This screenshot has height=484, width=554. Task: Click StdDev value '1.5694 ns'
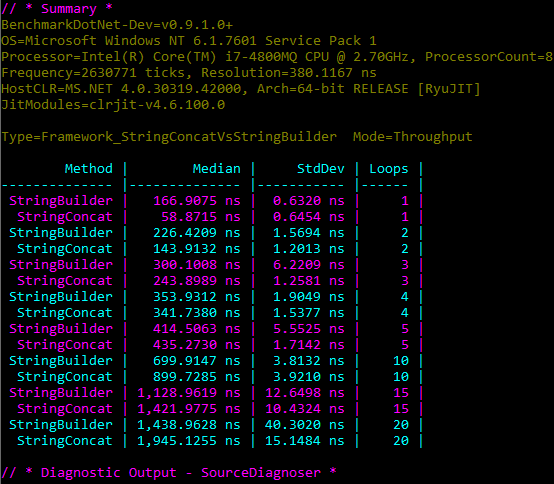(308, 233)
